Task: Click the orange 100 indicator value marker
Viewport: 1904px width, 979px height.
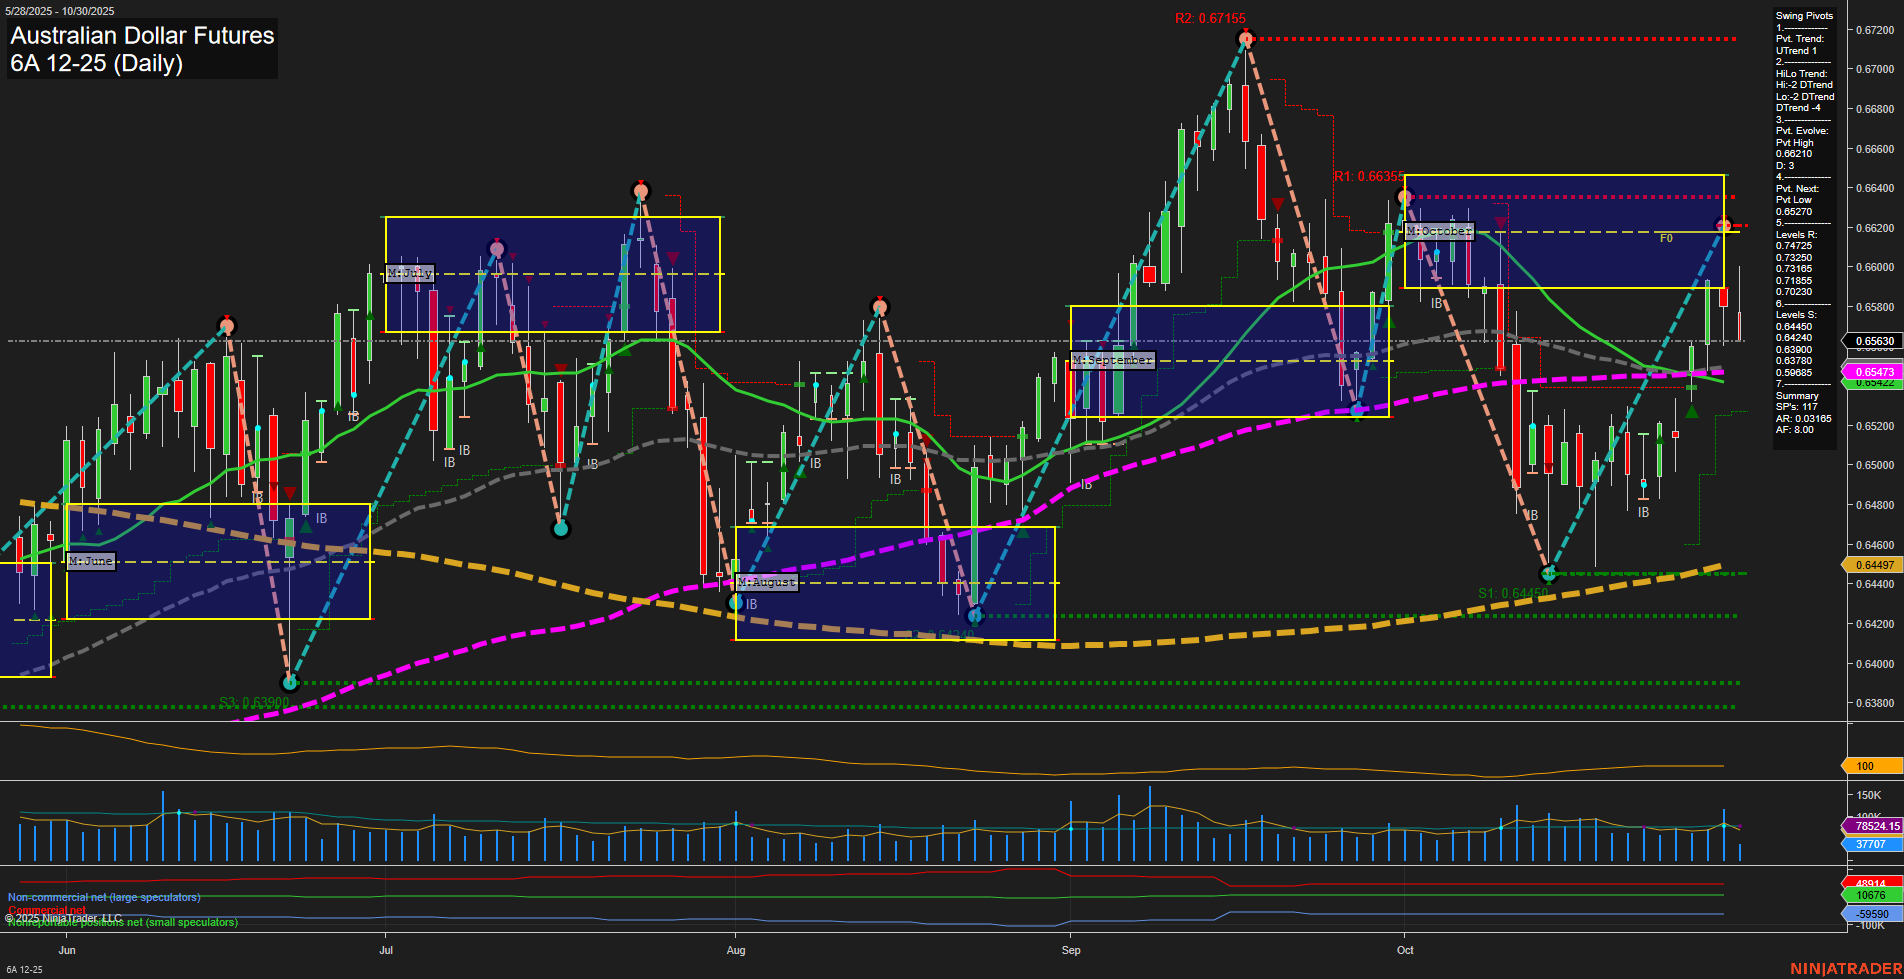Action: coord(1872,766)
